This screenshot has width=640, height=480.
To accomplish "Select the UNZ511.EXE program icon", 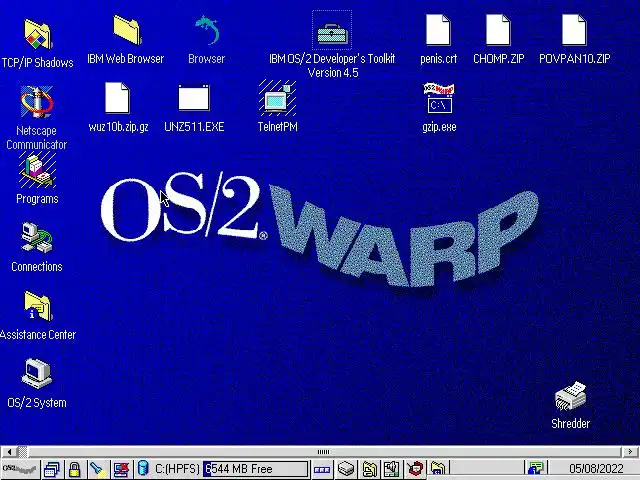I will coord(194,98).
